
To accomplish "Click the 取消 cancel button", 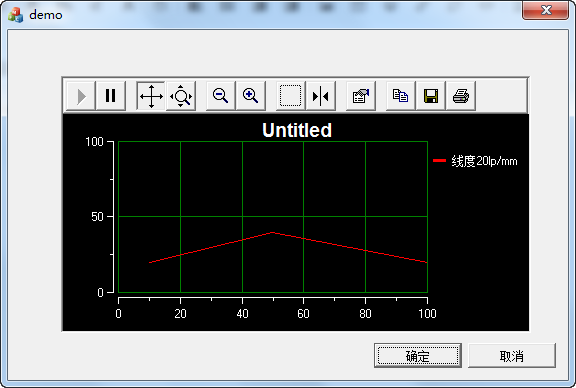I will click(x=512, y=356).
